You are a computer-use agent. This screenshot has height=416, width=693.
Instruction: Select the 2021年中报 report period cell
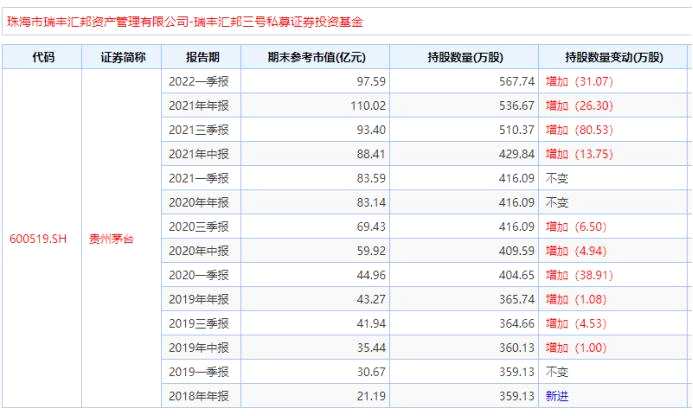coord(202,154)
